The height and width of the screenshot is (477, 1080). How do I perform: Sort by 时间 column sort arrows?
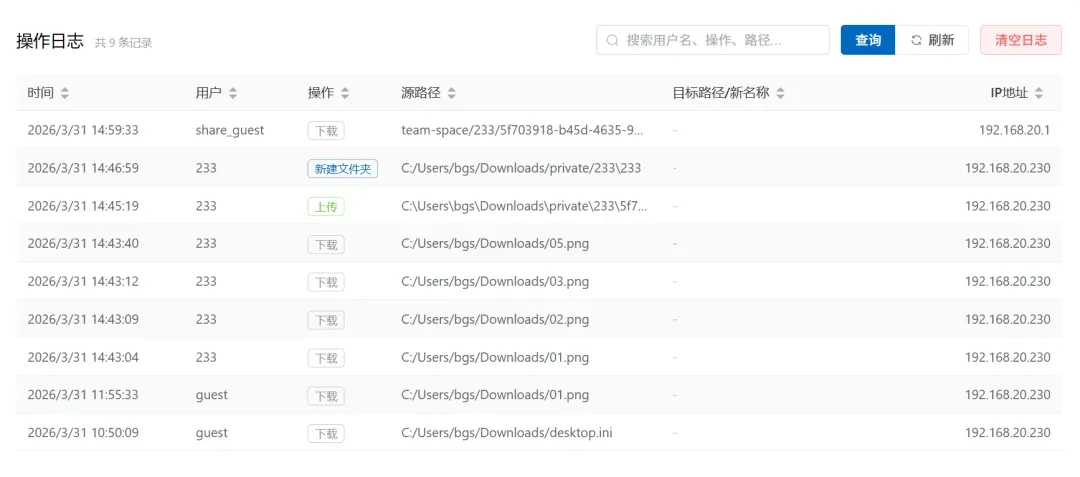pyautogui.click(x=65, y=93)
